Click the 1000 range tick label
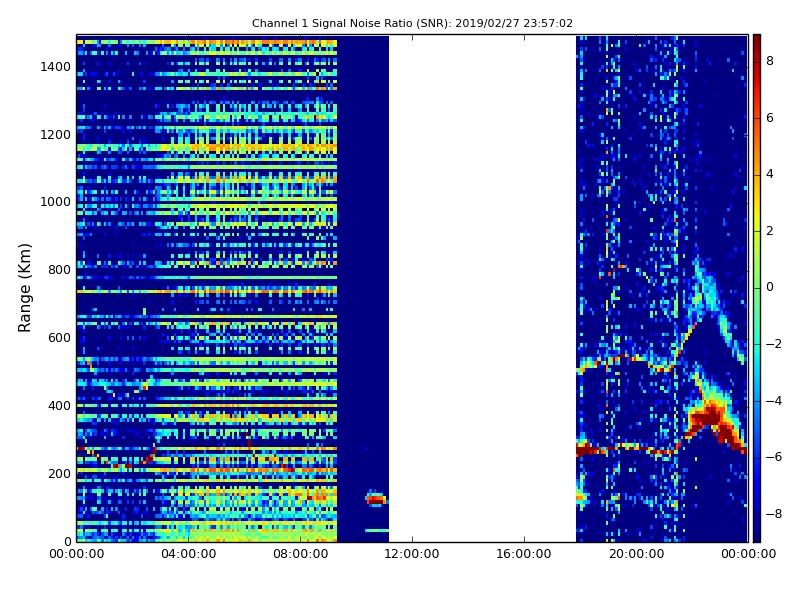The width and height of the screenshot is (800, 600). click(56, 202)
